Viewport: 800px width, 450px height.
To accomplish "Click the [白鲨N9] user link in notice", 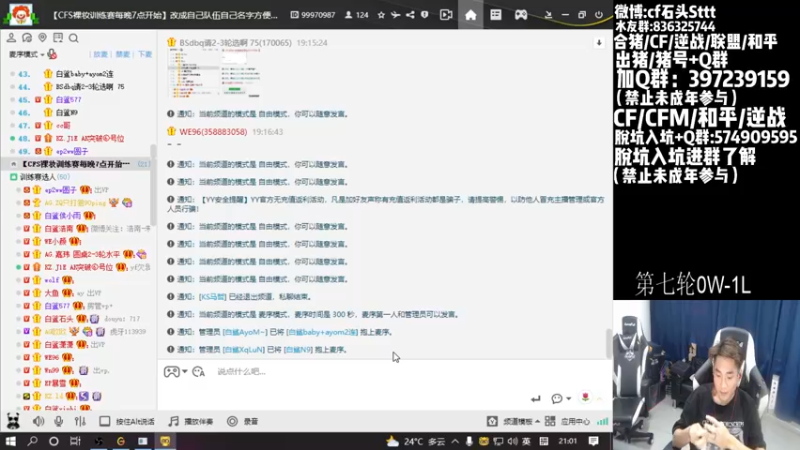I will tap(298, 349).
